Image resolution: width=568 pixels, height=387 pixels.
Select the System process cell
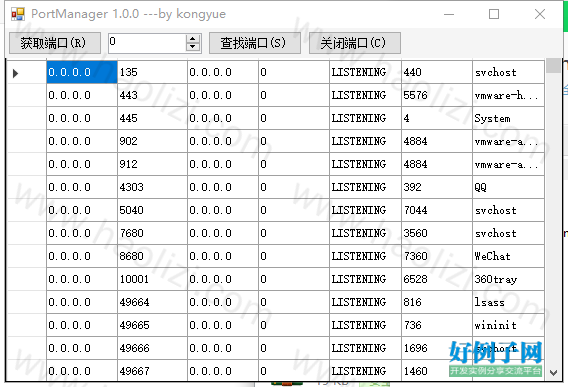(x=508, y=118)
